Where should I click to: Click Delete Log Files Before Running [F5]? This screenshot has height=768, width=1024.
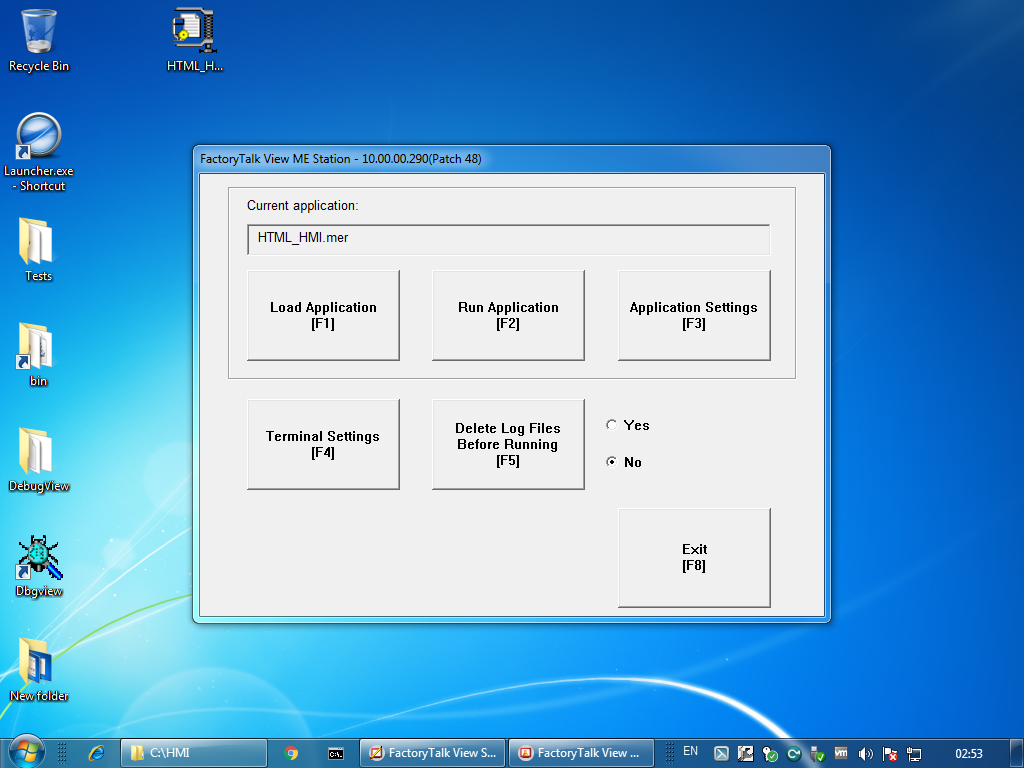508,444
